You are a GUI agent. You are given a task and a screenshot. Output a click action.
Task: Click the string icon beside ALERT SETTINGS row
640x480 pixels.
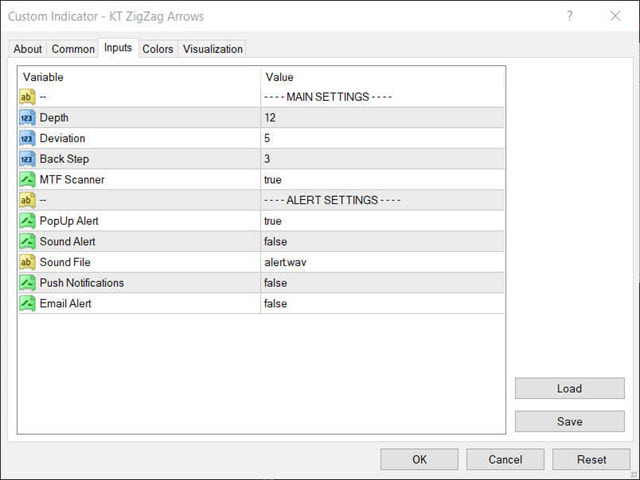point(27,200)
